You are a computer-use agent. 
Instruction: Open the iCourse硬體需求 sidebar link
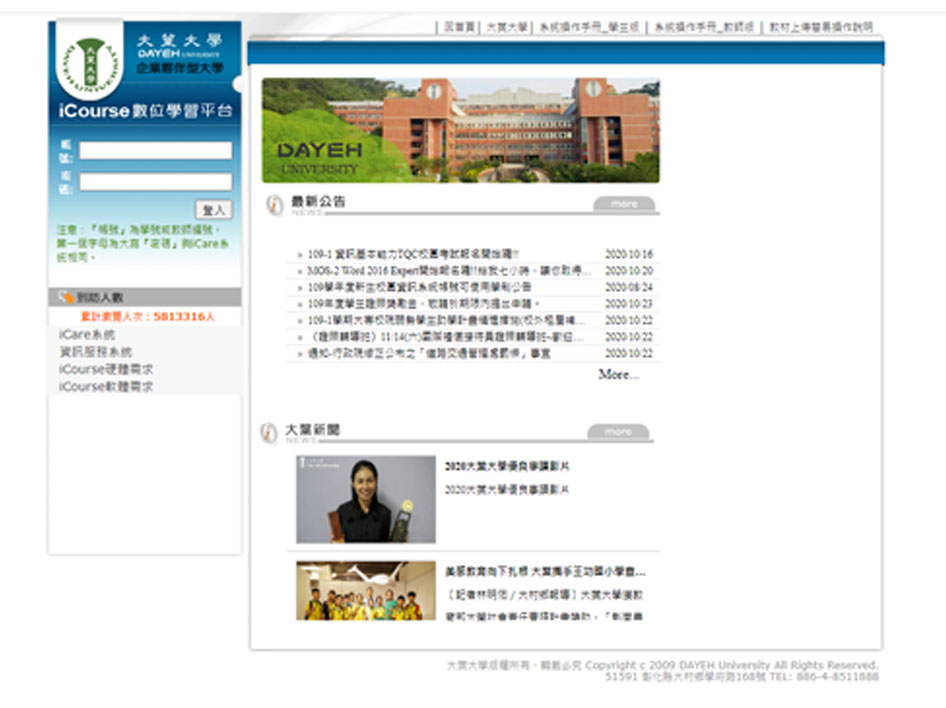point(106,369)
